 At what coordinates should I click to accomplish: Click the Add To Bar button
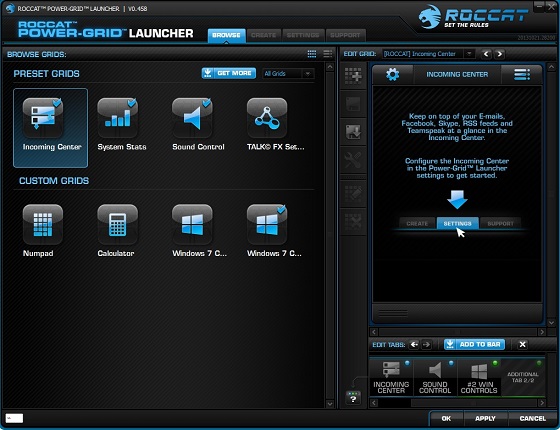tap(474, 344)
